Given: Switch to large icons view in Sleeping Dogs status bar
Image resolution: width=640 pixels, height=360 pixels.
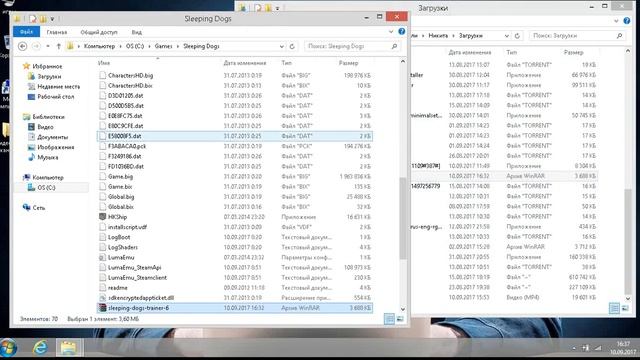Looking at the screenshot, I should pyautogui.click(x=400, y=319).
